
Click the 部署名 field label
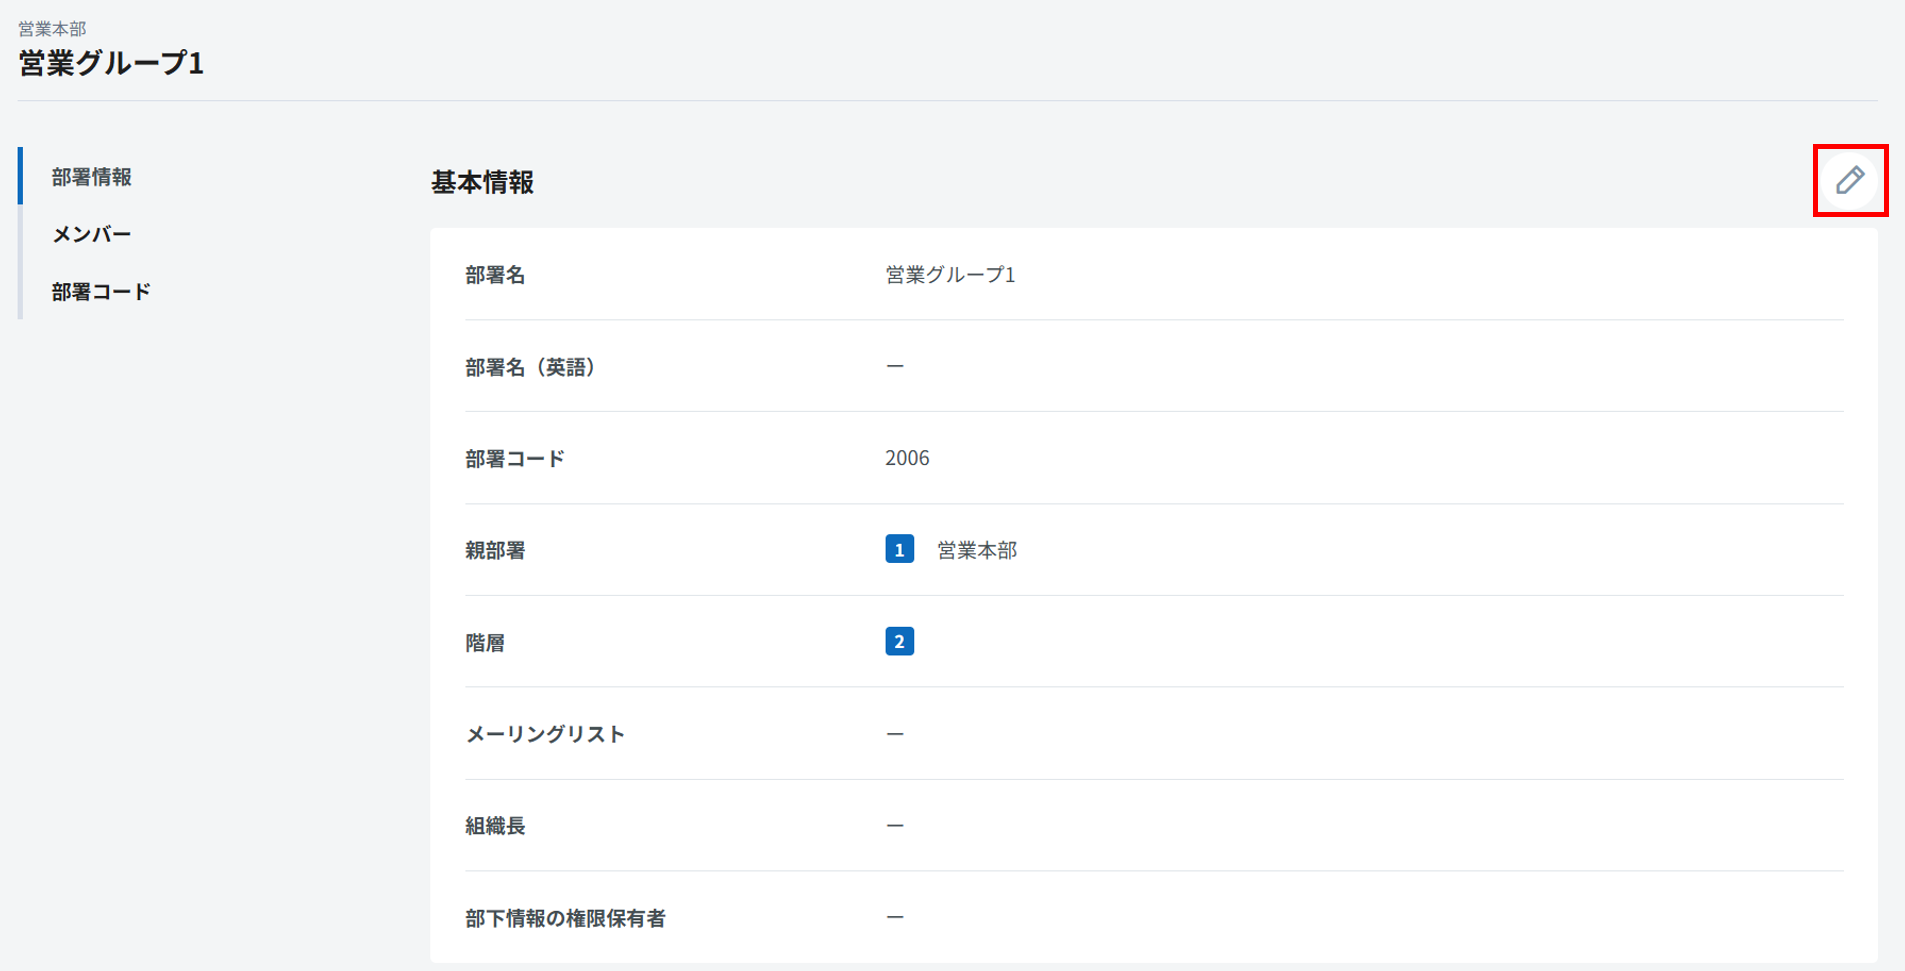[x=495, y=275]
